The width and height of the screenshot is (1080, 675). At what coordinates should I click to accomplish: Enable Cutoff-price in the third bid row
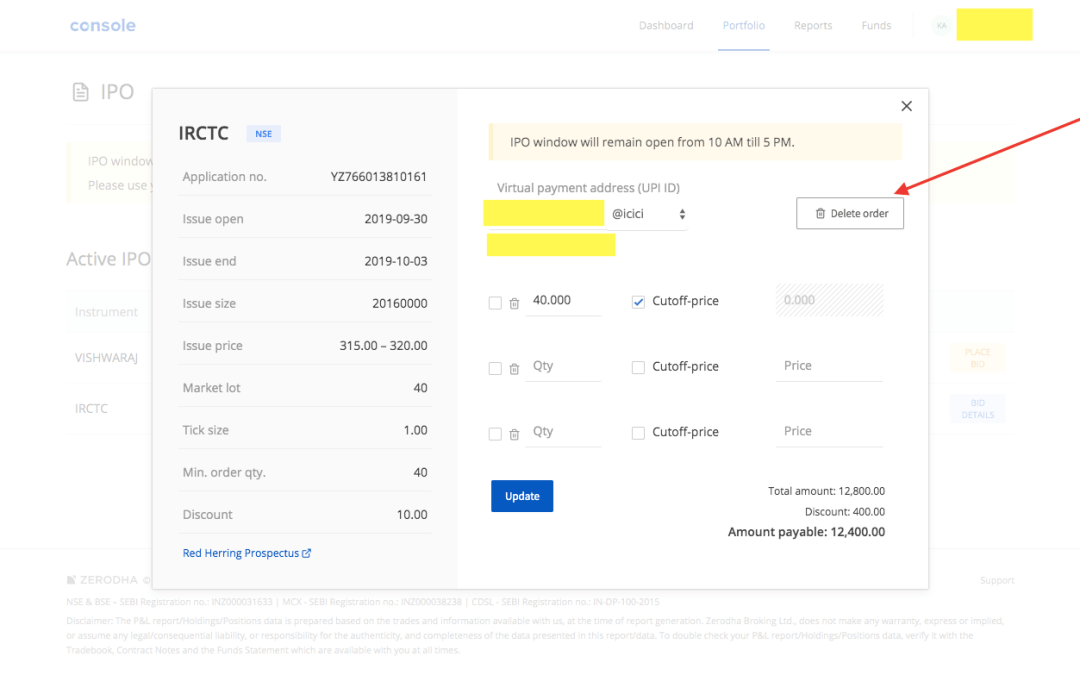pyautogui.click(x=638, y=433)
